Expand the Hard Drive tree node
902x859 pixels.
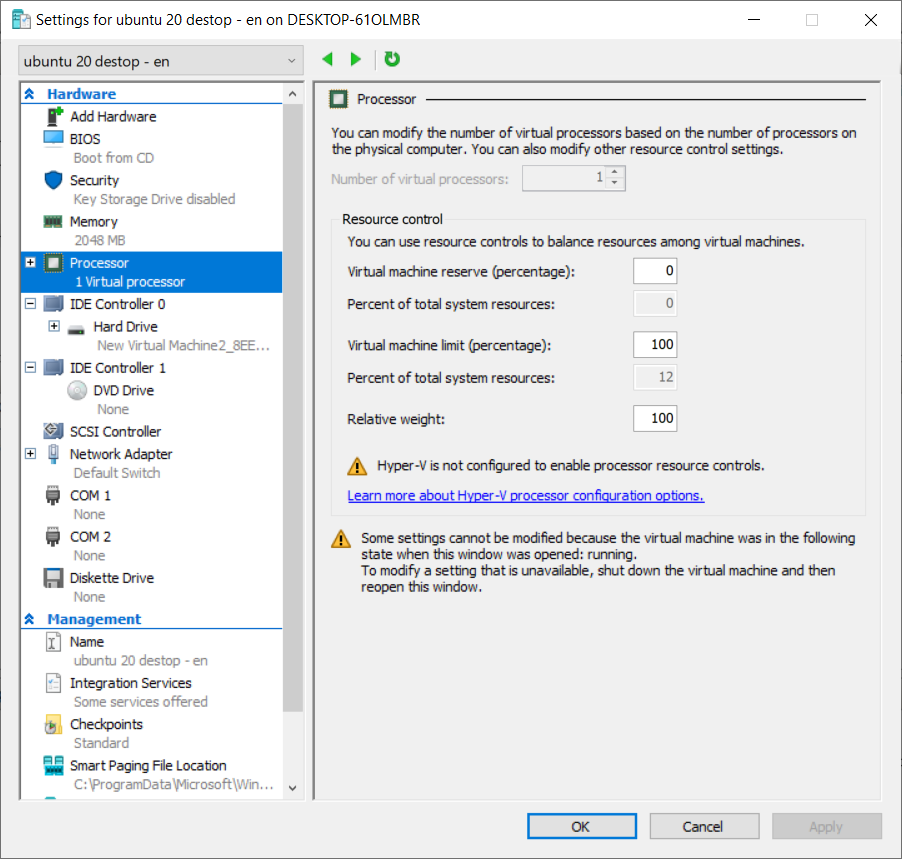tap(53, 326)
